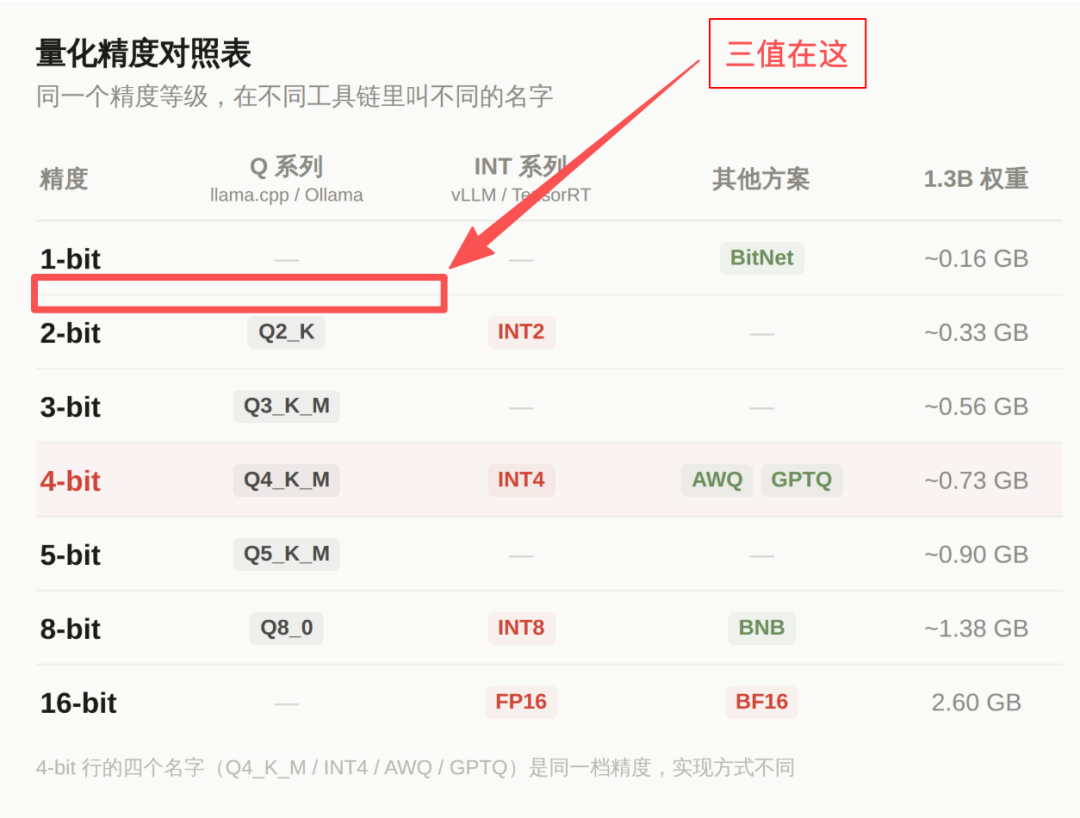Viewport: 1080px width, 818px height.
Task: Click the "Q3_K_M" badge
Action: [287, 406]
